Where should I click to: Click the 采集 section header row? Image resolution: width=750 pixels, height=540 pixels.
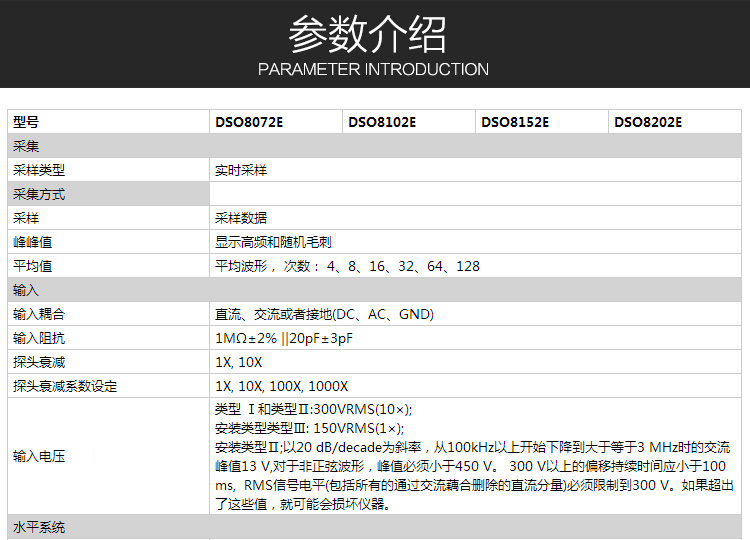pos(26,146)
